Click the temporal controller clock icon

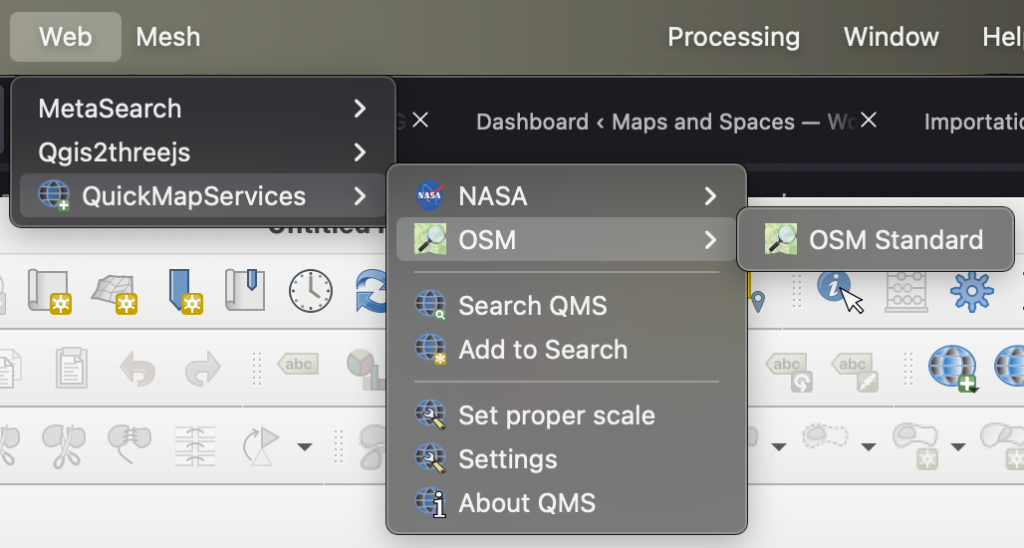pos(311,291)
